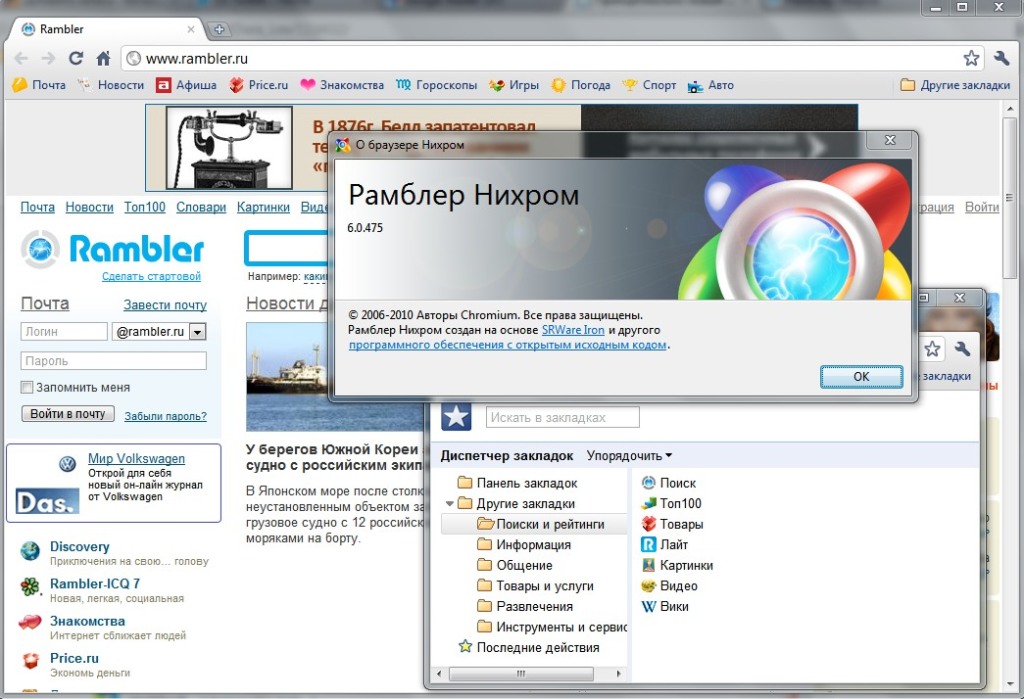Open the main window wrench menu
This screenshot has width=1024, height=699.
tap(1001, 58)
